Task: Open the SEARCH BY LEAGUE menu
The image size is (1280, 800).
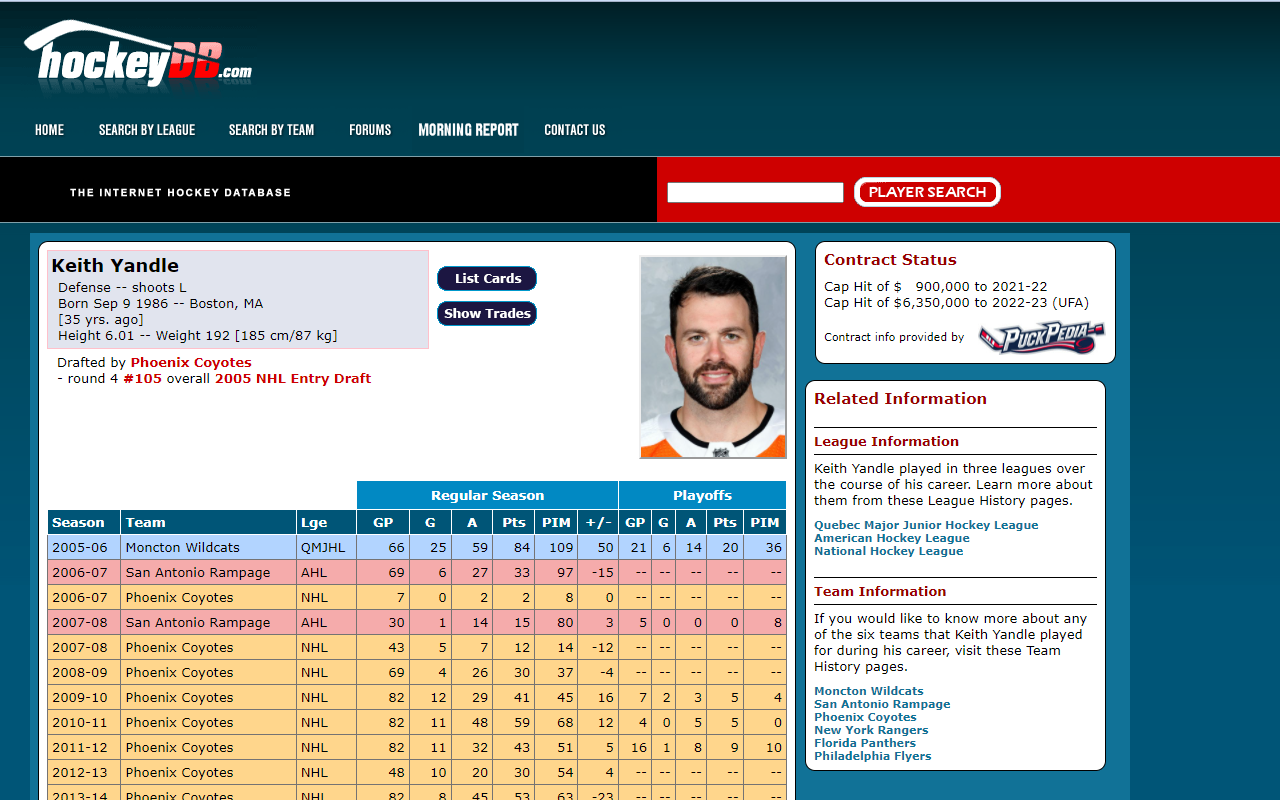Action: tap(147, 130)
